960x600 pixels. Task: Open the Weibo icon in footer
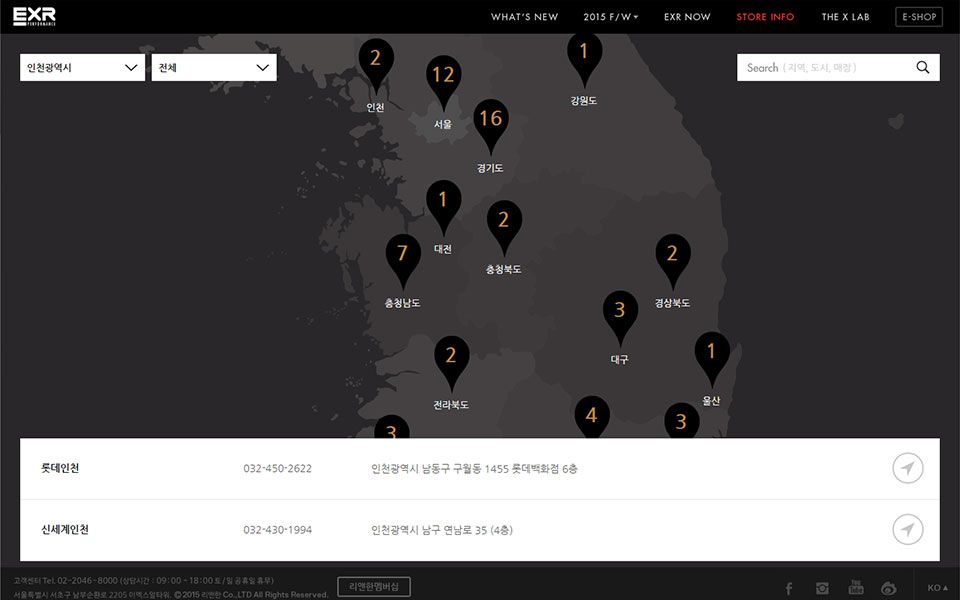(x=889, y=588)
